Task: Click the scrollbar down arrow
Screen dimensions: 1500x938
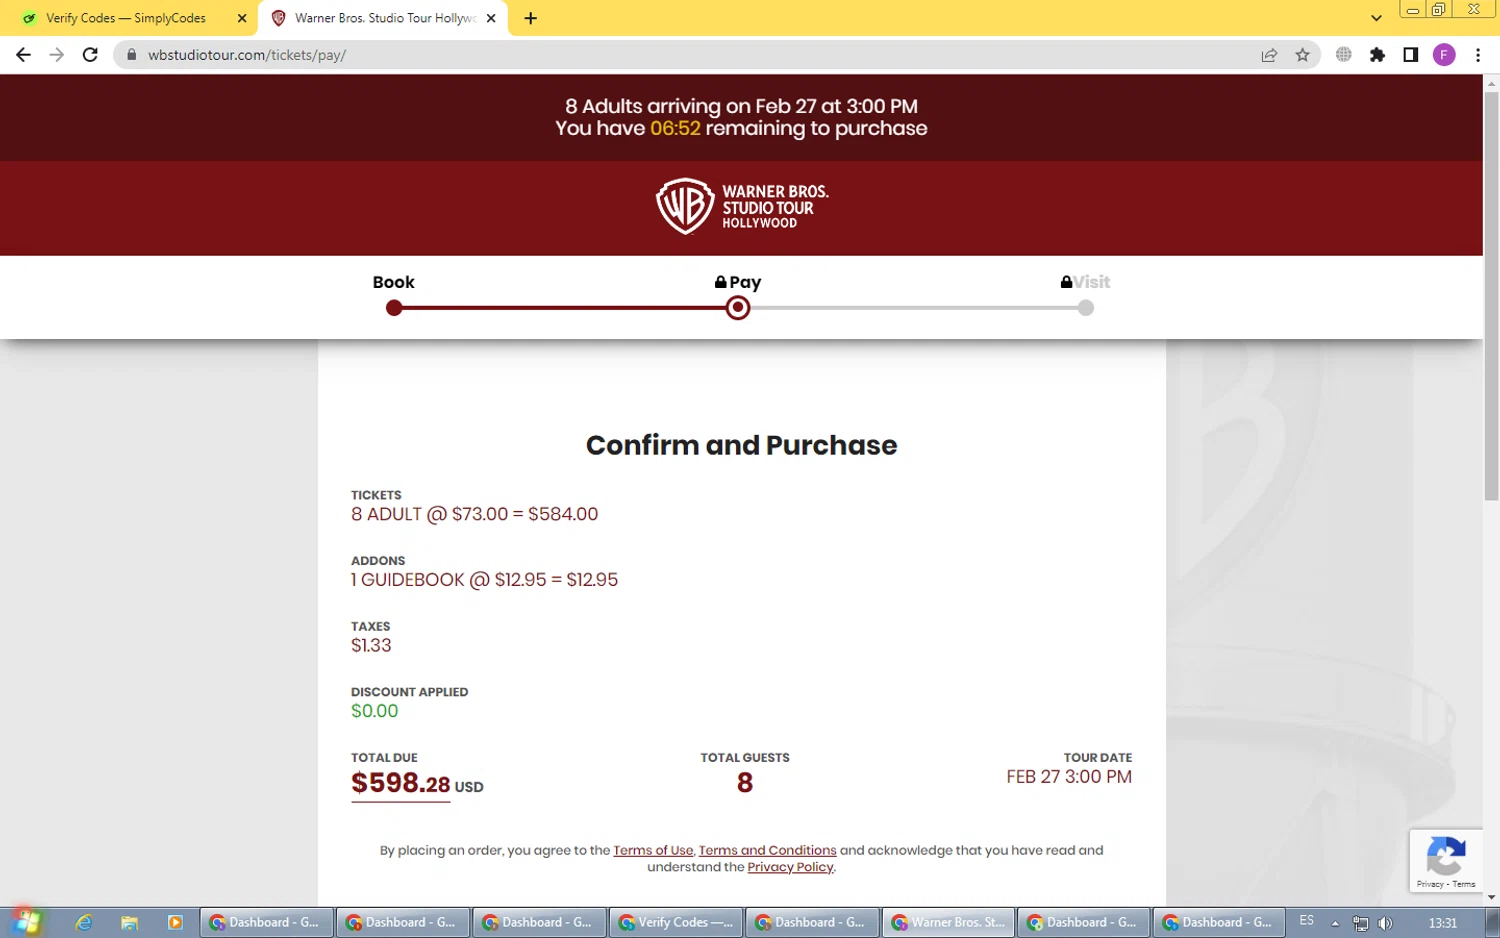Action: (x=1491, y=898)
